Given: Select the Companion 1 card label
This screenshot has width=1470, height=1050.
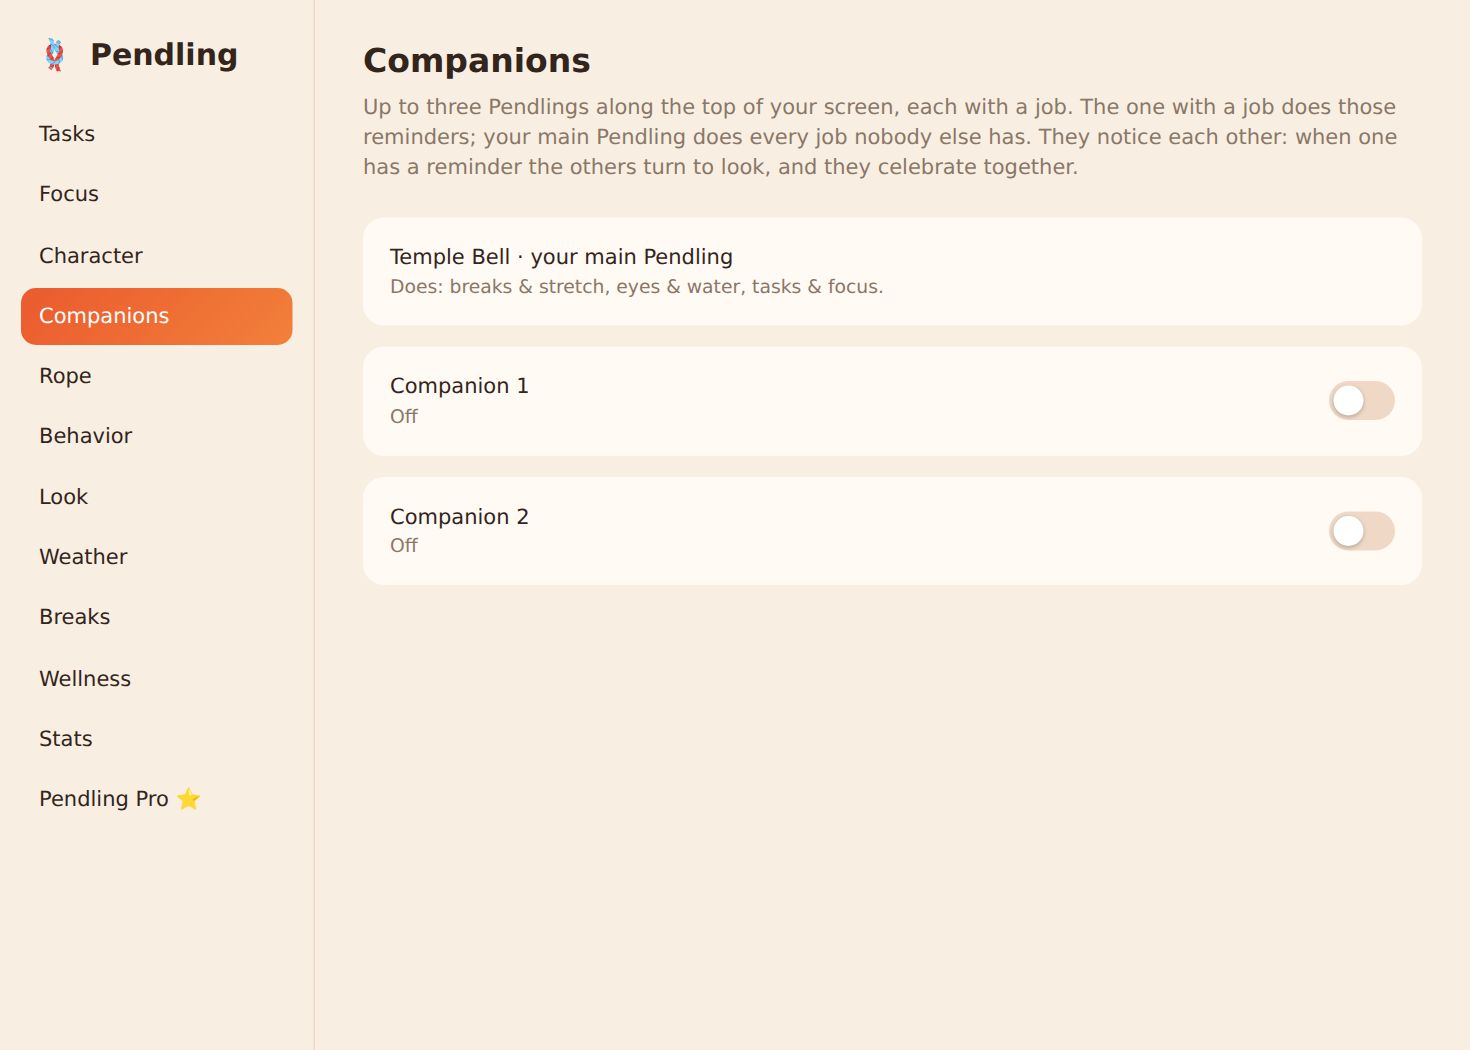Looking at the screenshot, I should [x=459, y=386].
